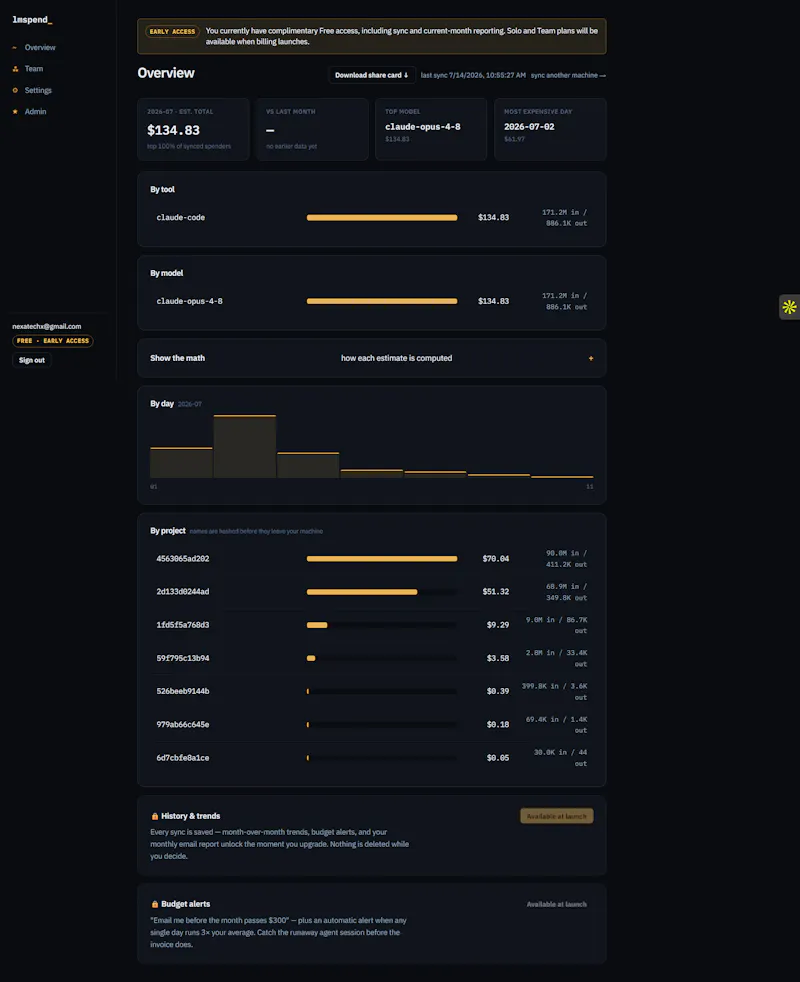Viewport: 800px width, 982px height.
Task: Click the Team sidebar icon
Action: click(15, 69)
